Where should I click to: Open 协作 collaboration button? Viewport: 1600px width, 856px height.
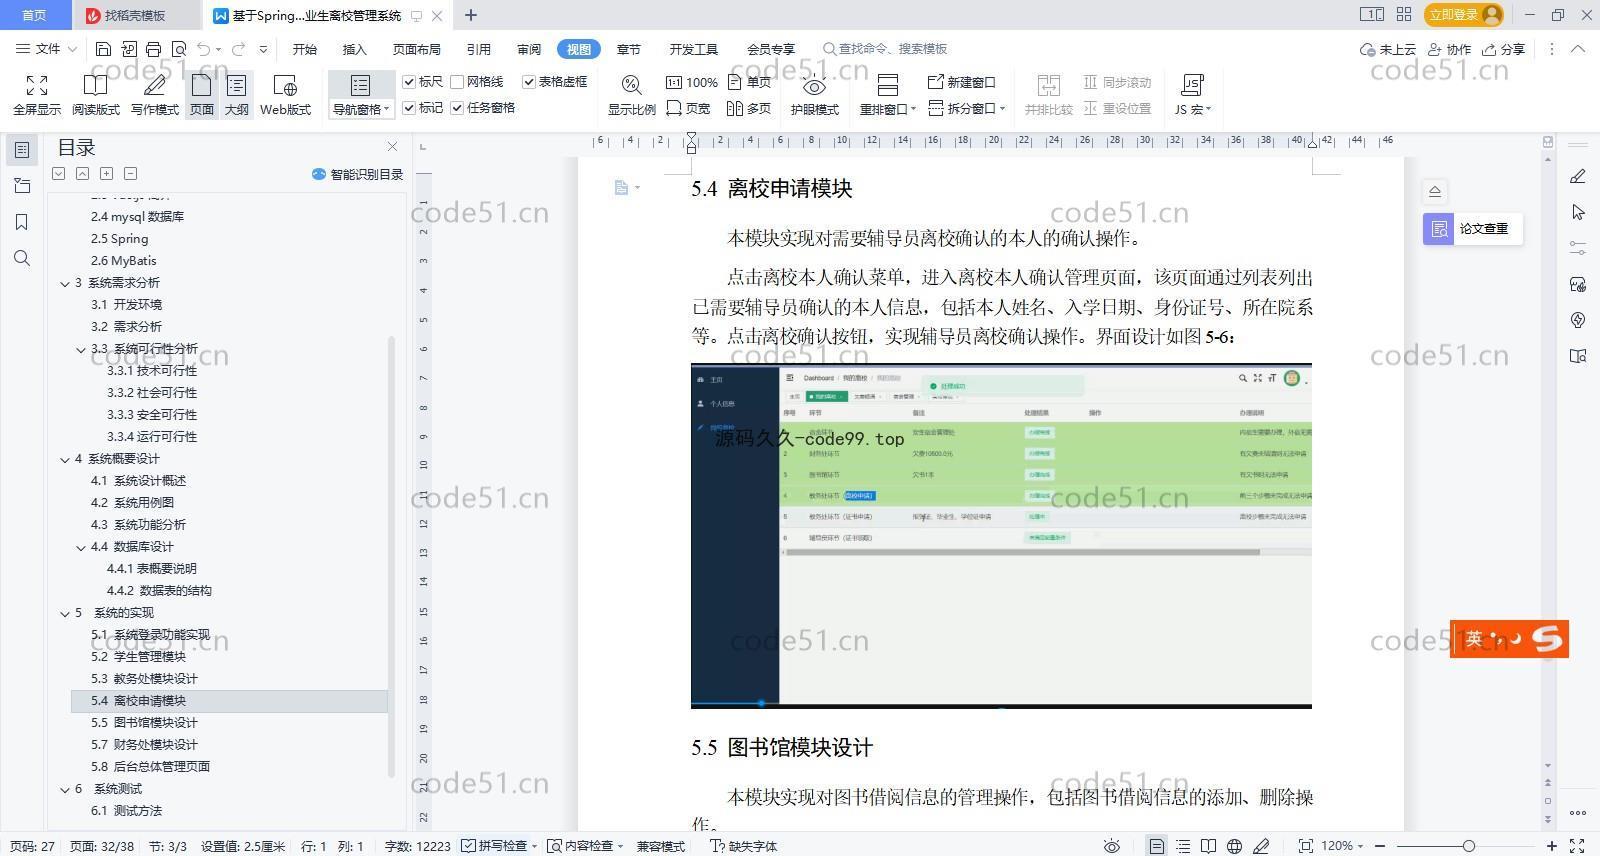pyautogui.click(x=1450, y=49)
